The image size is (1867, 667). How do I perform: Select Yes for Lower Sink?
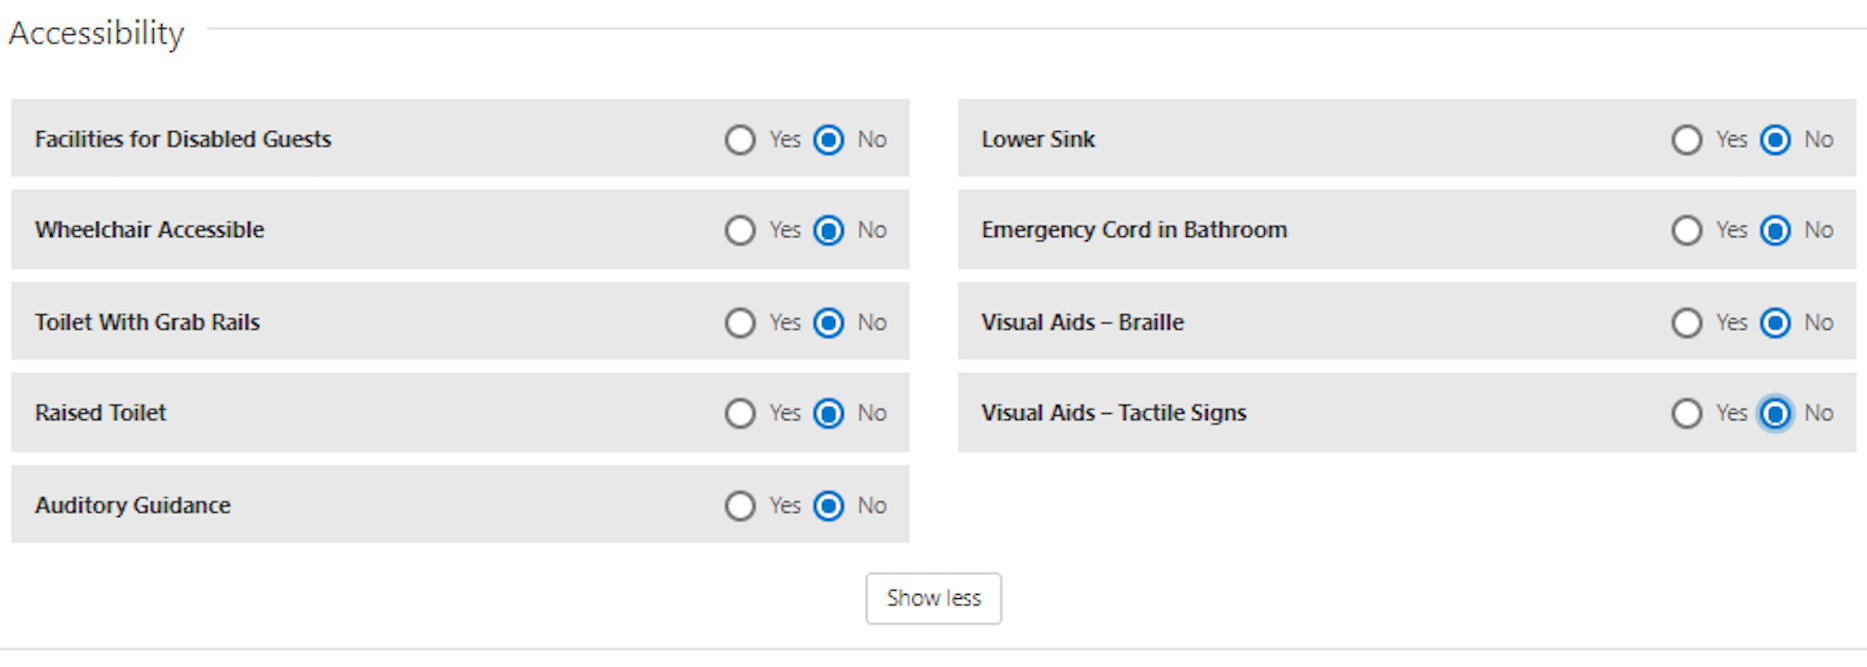[x=1687, y=140]
